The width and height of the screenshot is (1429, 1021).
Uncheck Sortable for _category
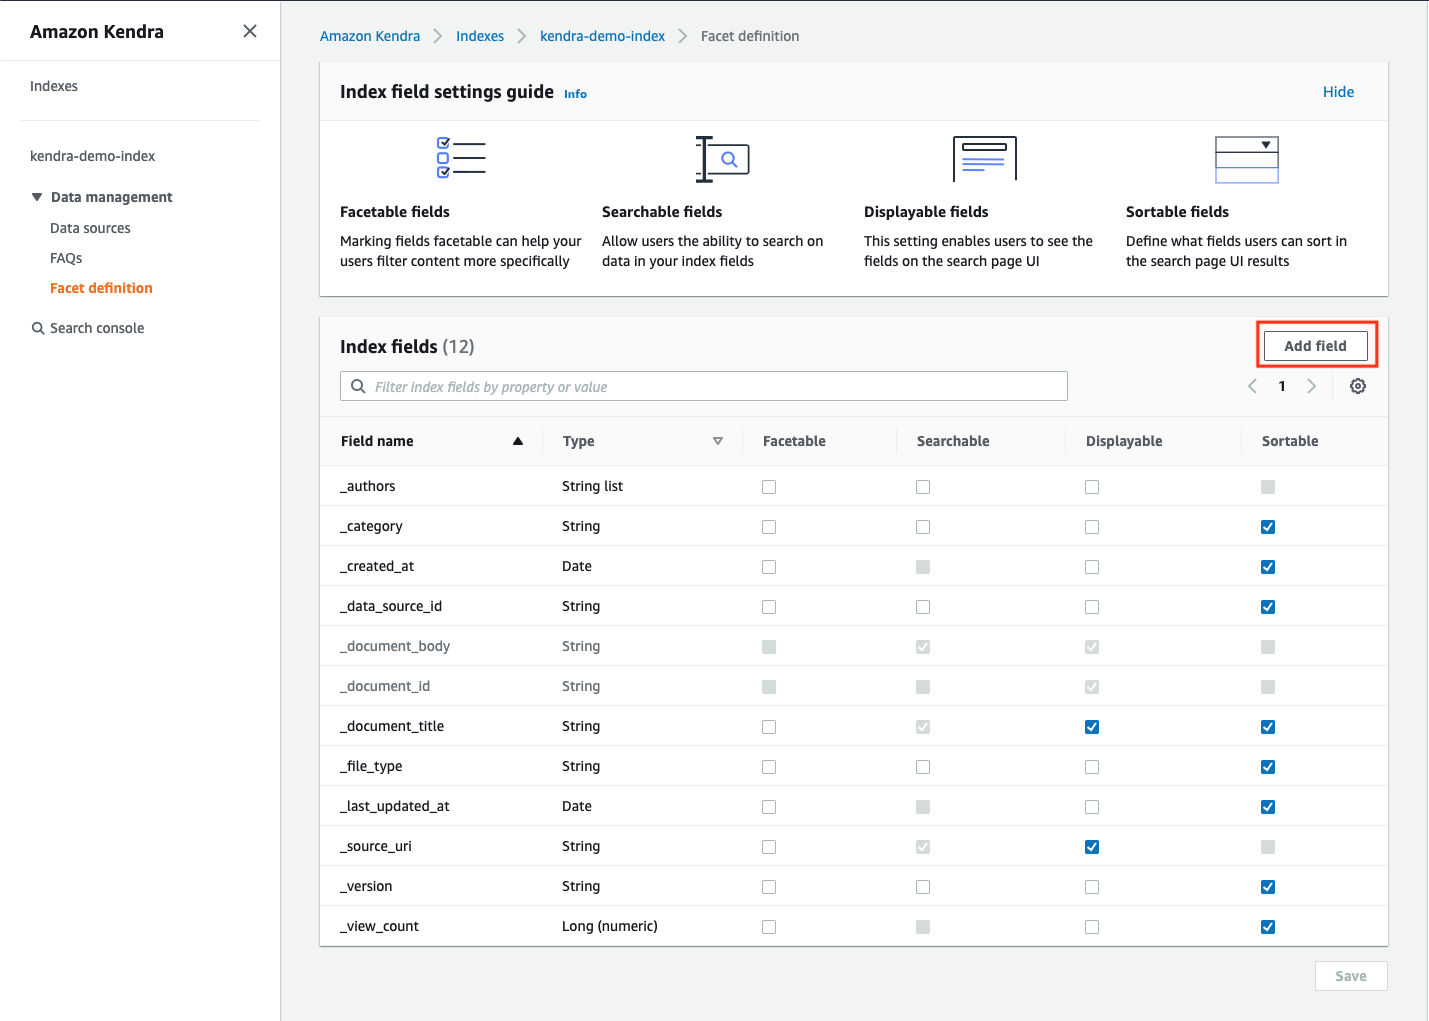click(1268, 527)
